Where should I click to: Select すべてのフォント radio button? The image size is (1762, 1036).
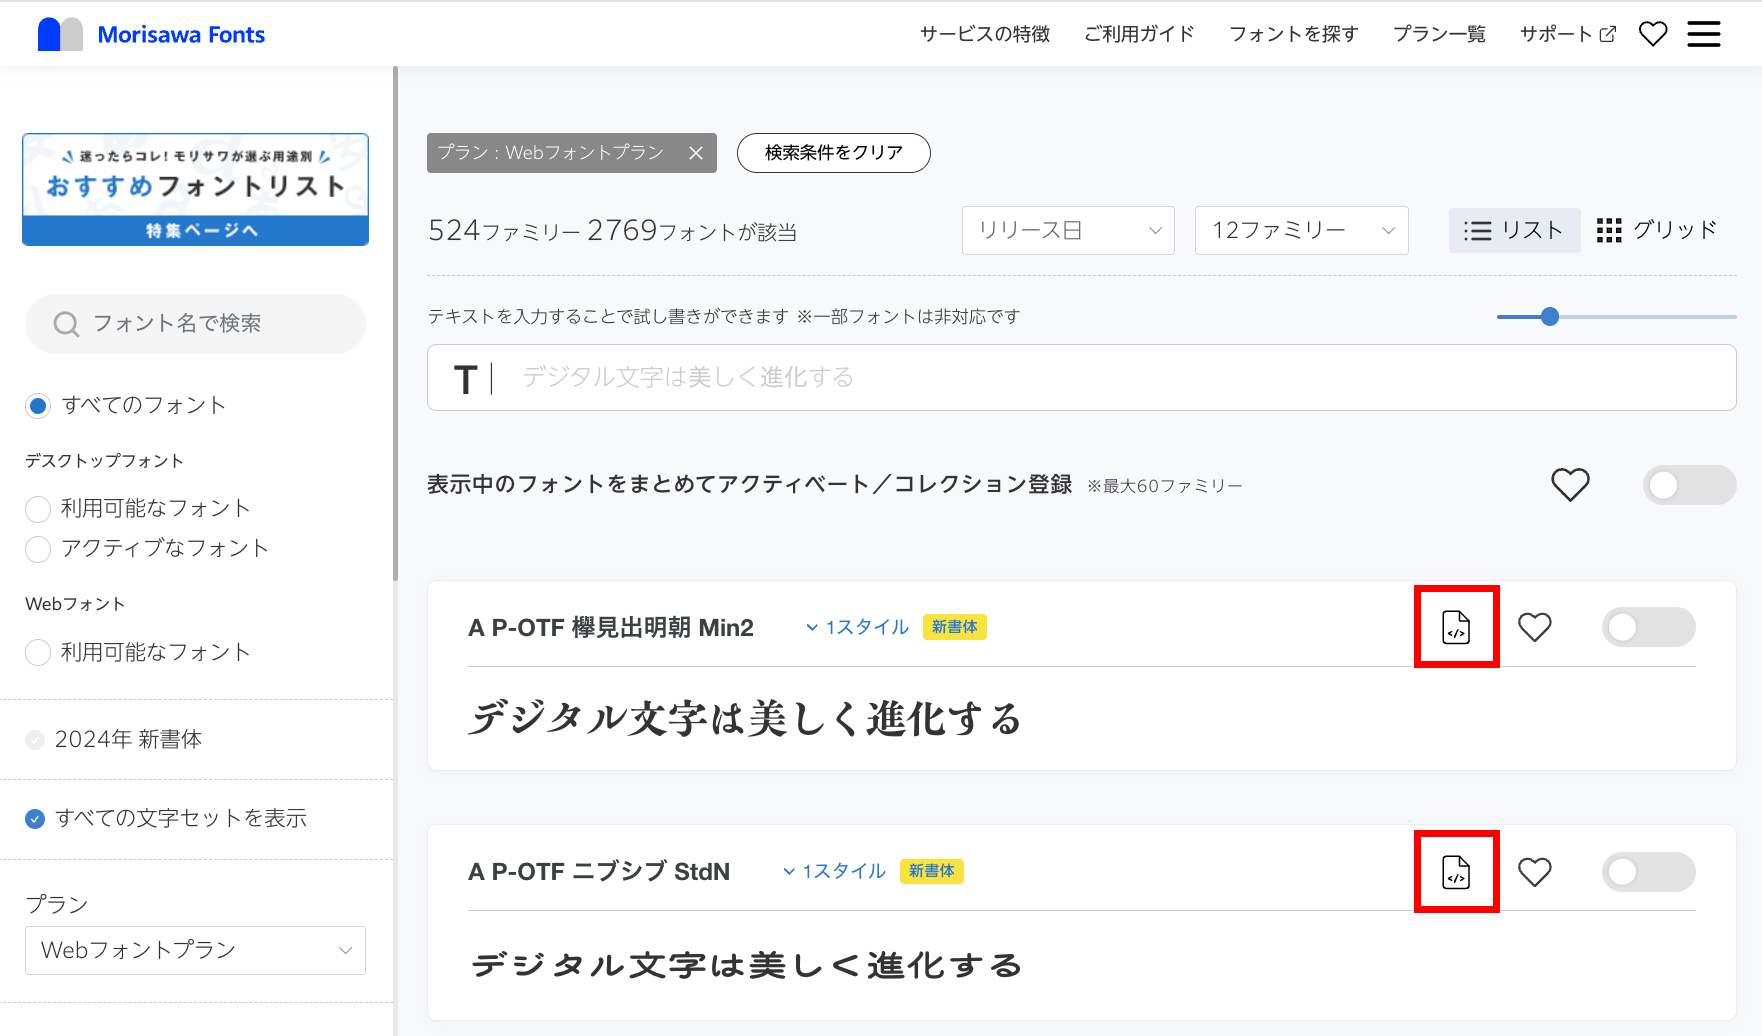click(x=38, y=406)
